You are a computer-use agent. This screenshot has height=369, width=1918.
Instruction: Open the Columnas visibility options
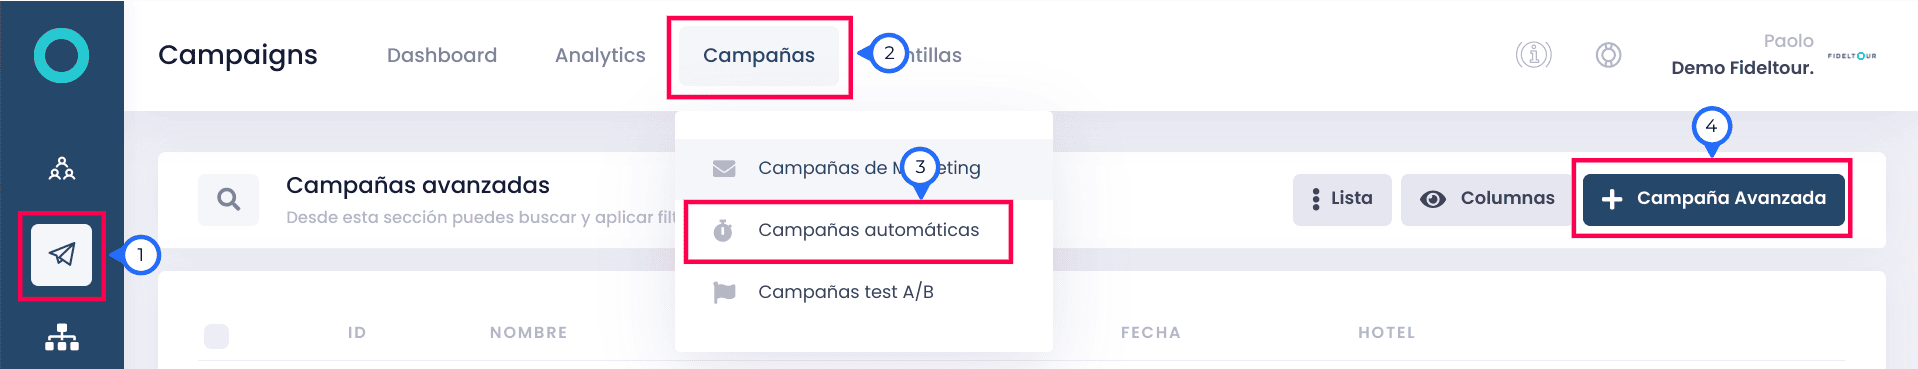(x=1487, y=199)
